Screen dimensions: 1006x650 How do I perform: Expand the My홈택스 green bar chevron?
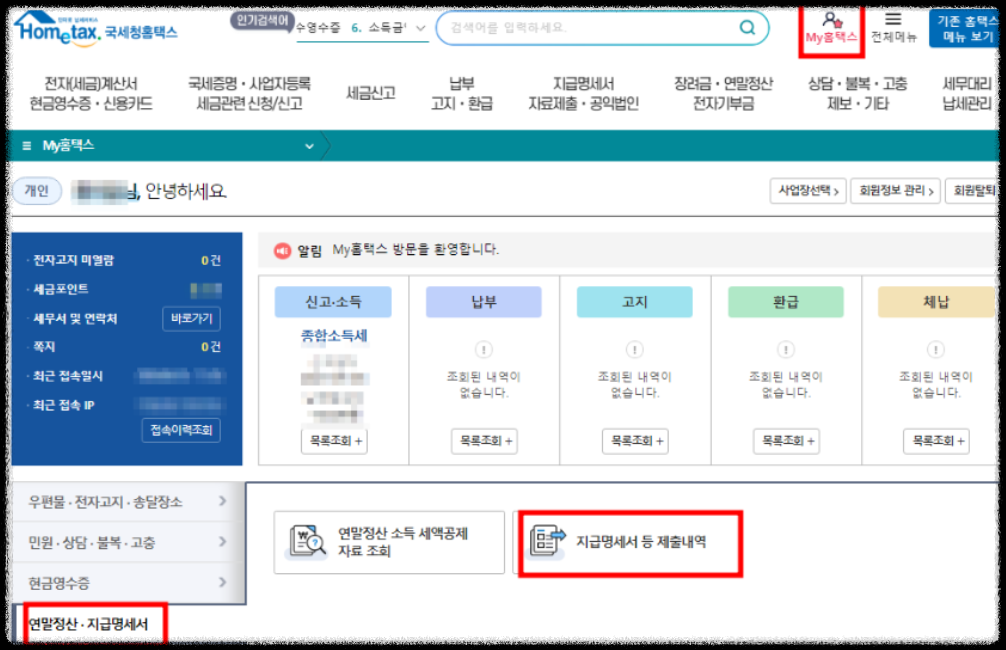(x=308, y=145)
